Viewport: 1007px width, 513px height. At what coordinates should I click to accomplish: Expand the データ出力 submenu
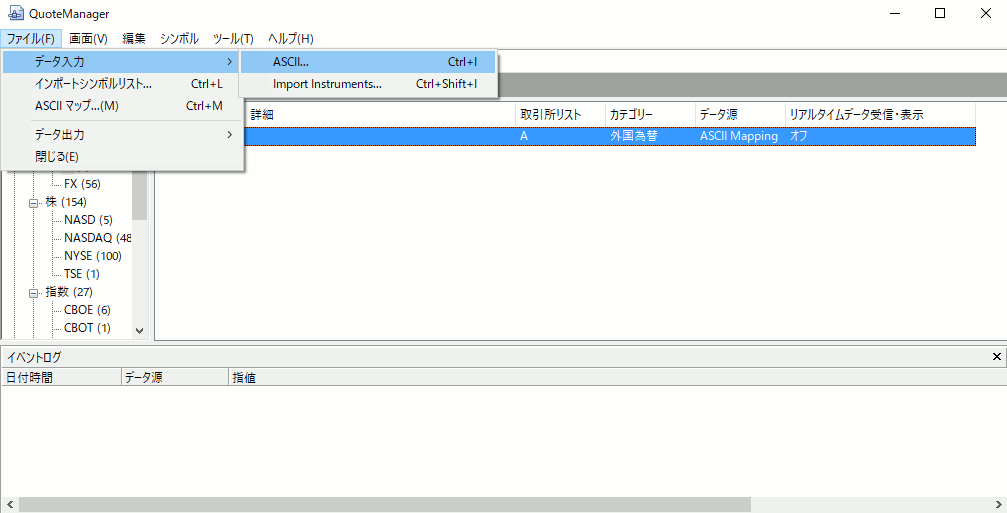pyautogui.click(x=60, y=134)
